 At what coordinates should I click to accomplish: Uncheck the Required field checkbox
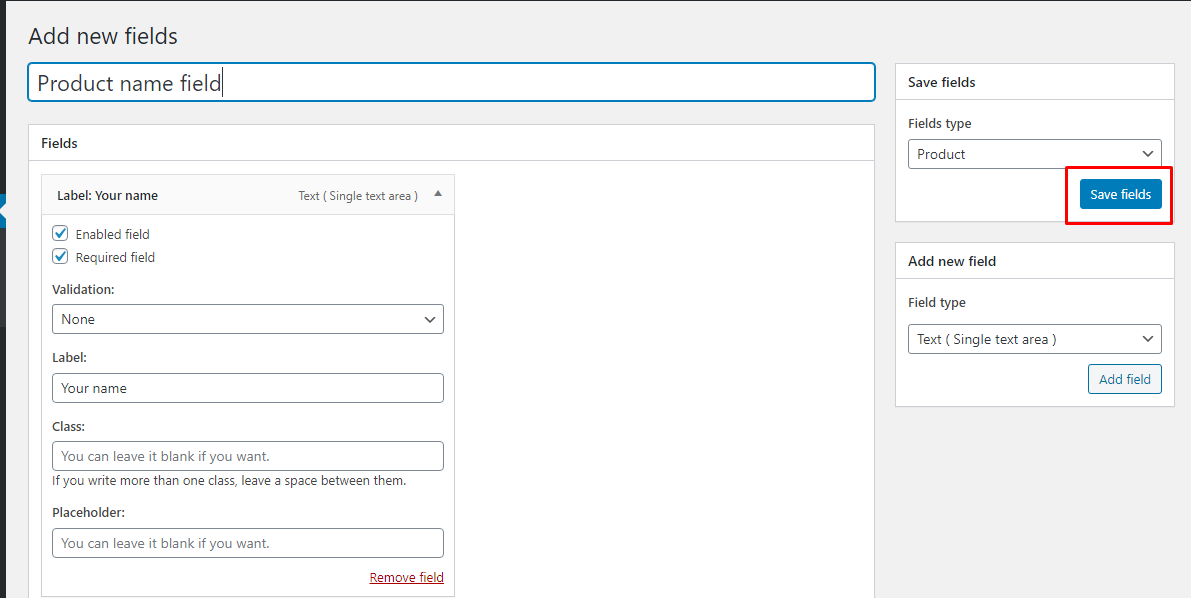pyautogui.click(x=60, y=257)
